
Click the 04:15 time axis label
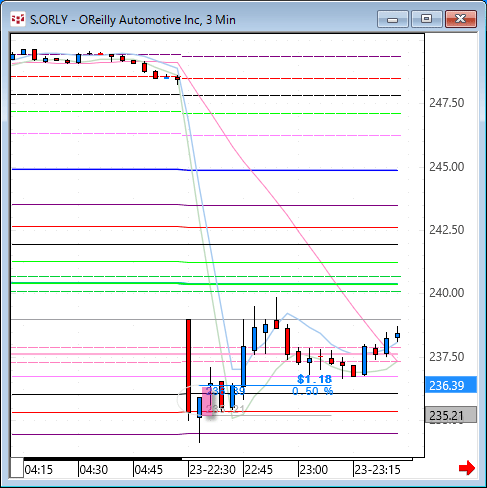[x=39, y=470]
